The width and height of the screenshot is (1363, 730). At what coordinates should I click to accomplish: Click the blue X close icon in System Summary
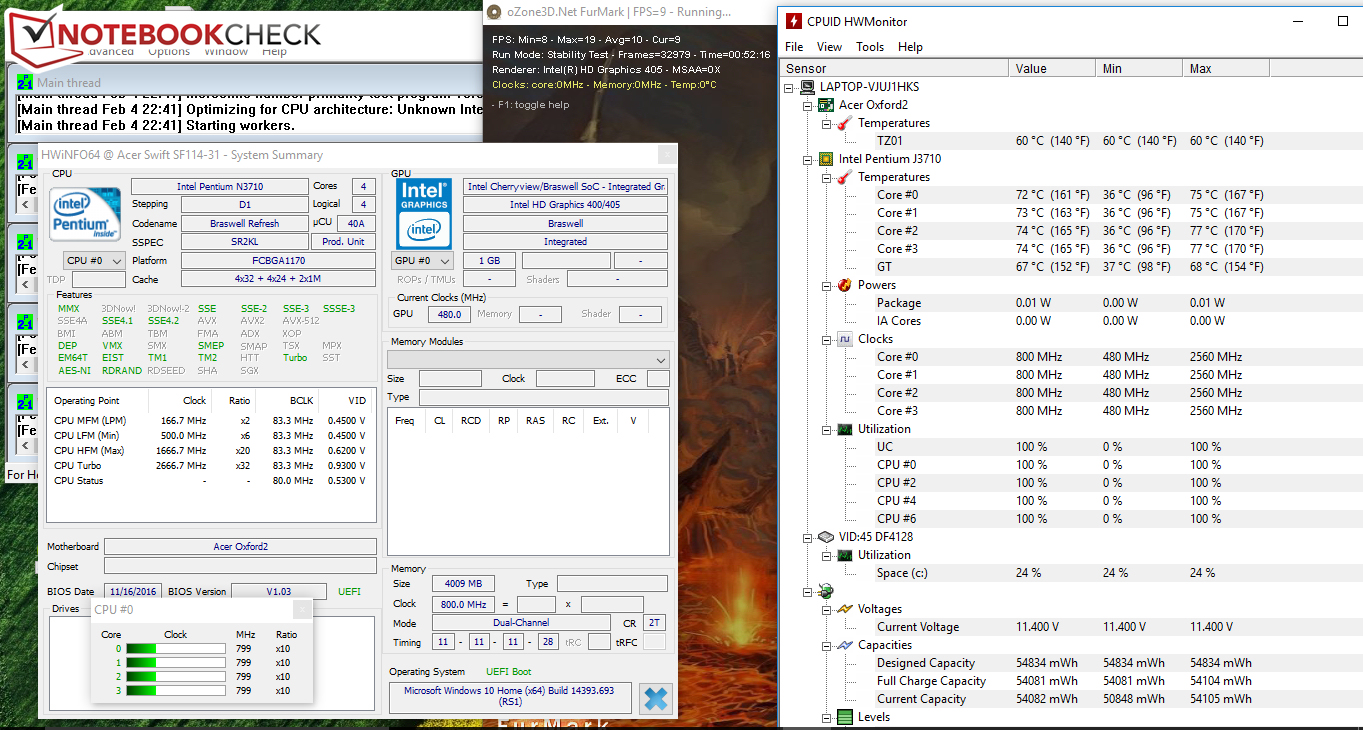coord(656,698)
